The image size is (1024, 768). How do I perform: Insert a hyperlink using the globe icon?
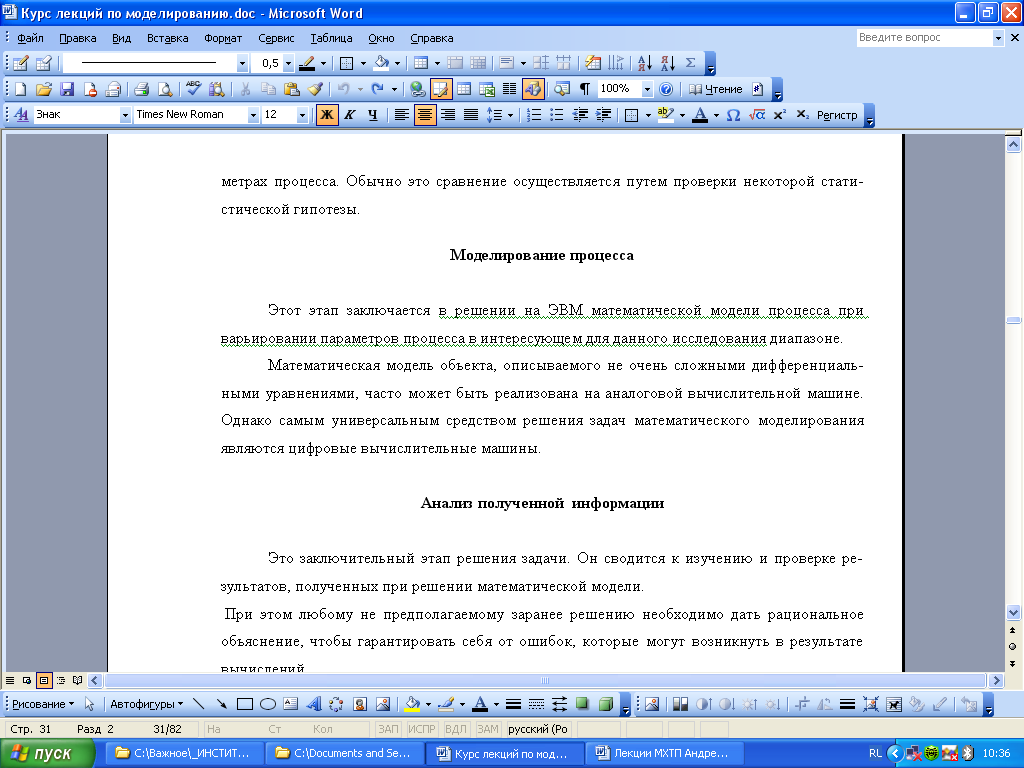point(417,89)
